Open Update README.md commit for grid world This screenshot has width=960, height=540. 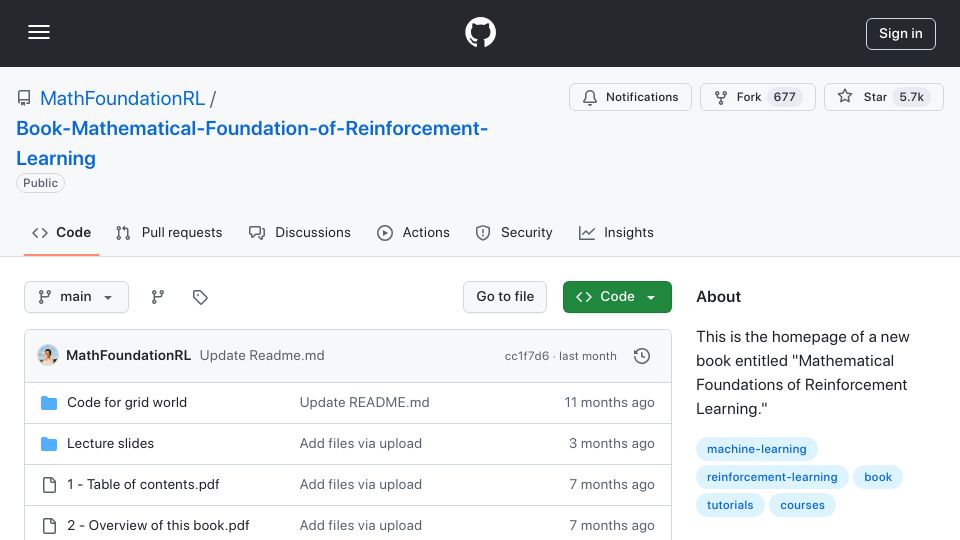pos(364,402)
